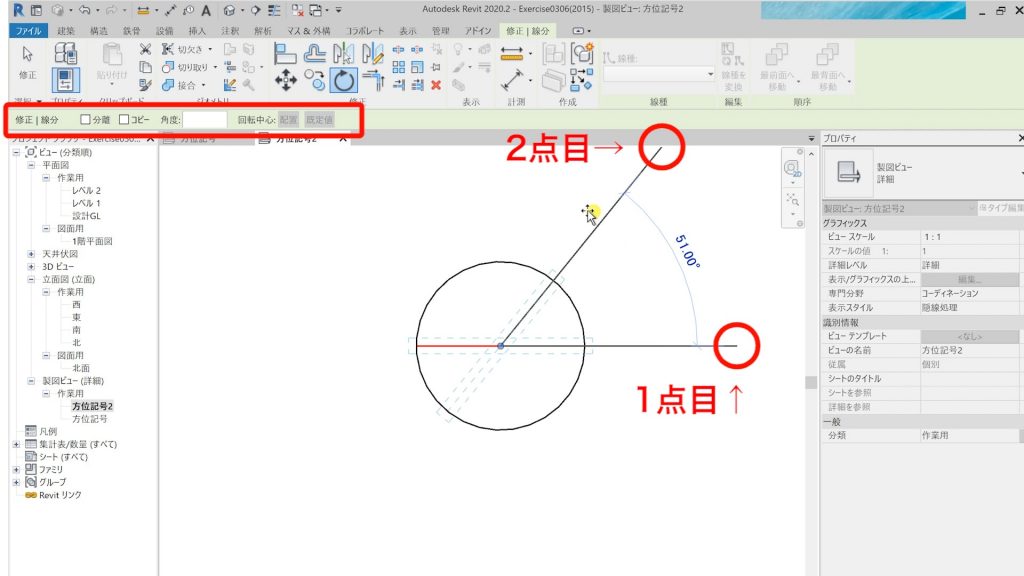The height and width of the screenshot is (576, 1024).
Task: Enable the 分離 checkbox in options bar
Action: (85, 118)
